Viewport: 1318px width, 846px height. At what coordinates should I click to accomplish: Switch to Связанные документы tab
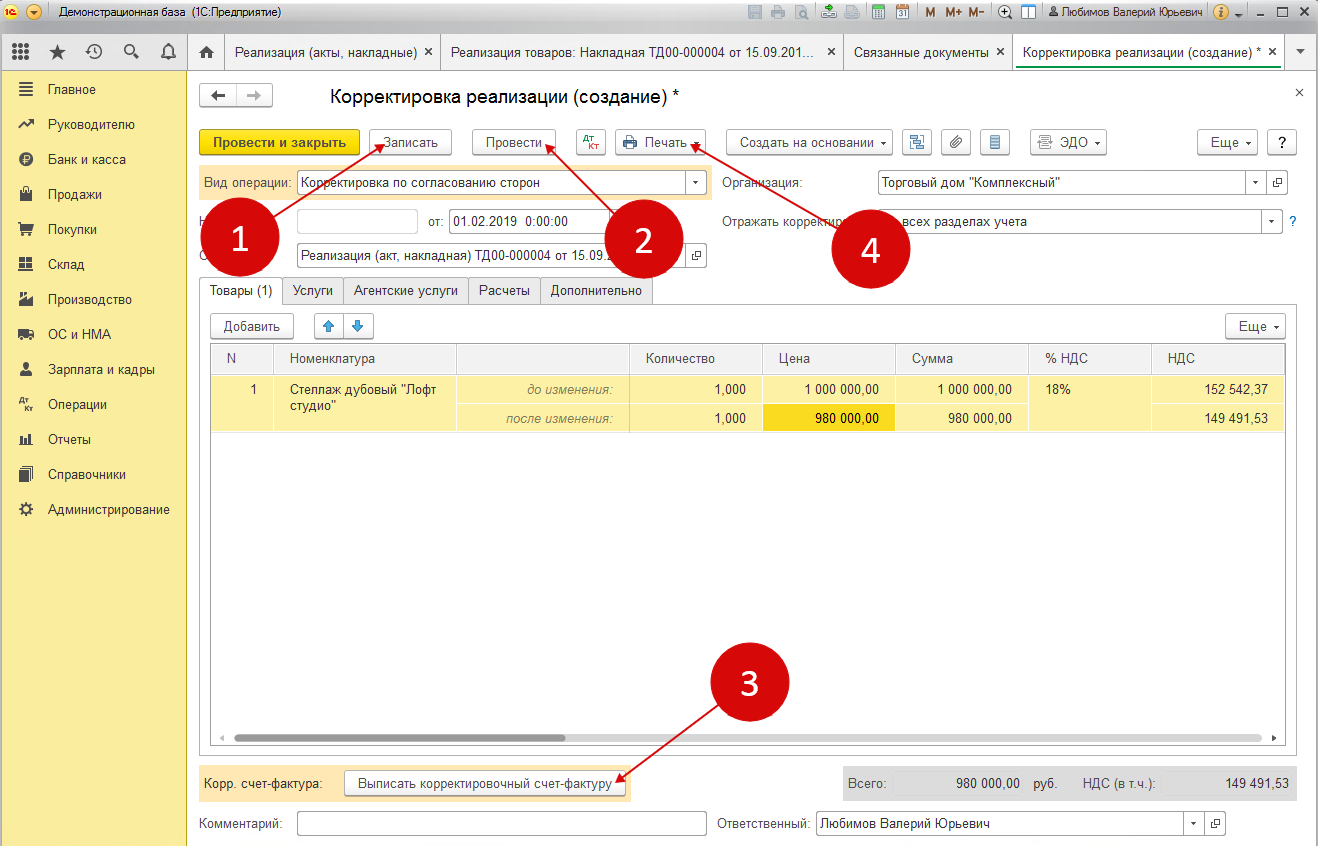point(921,52)
